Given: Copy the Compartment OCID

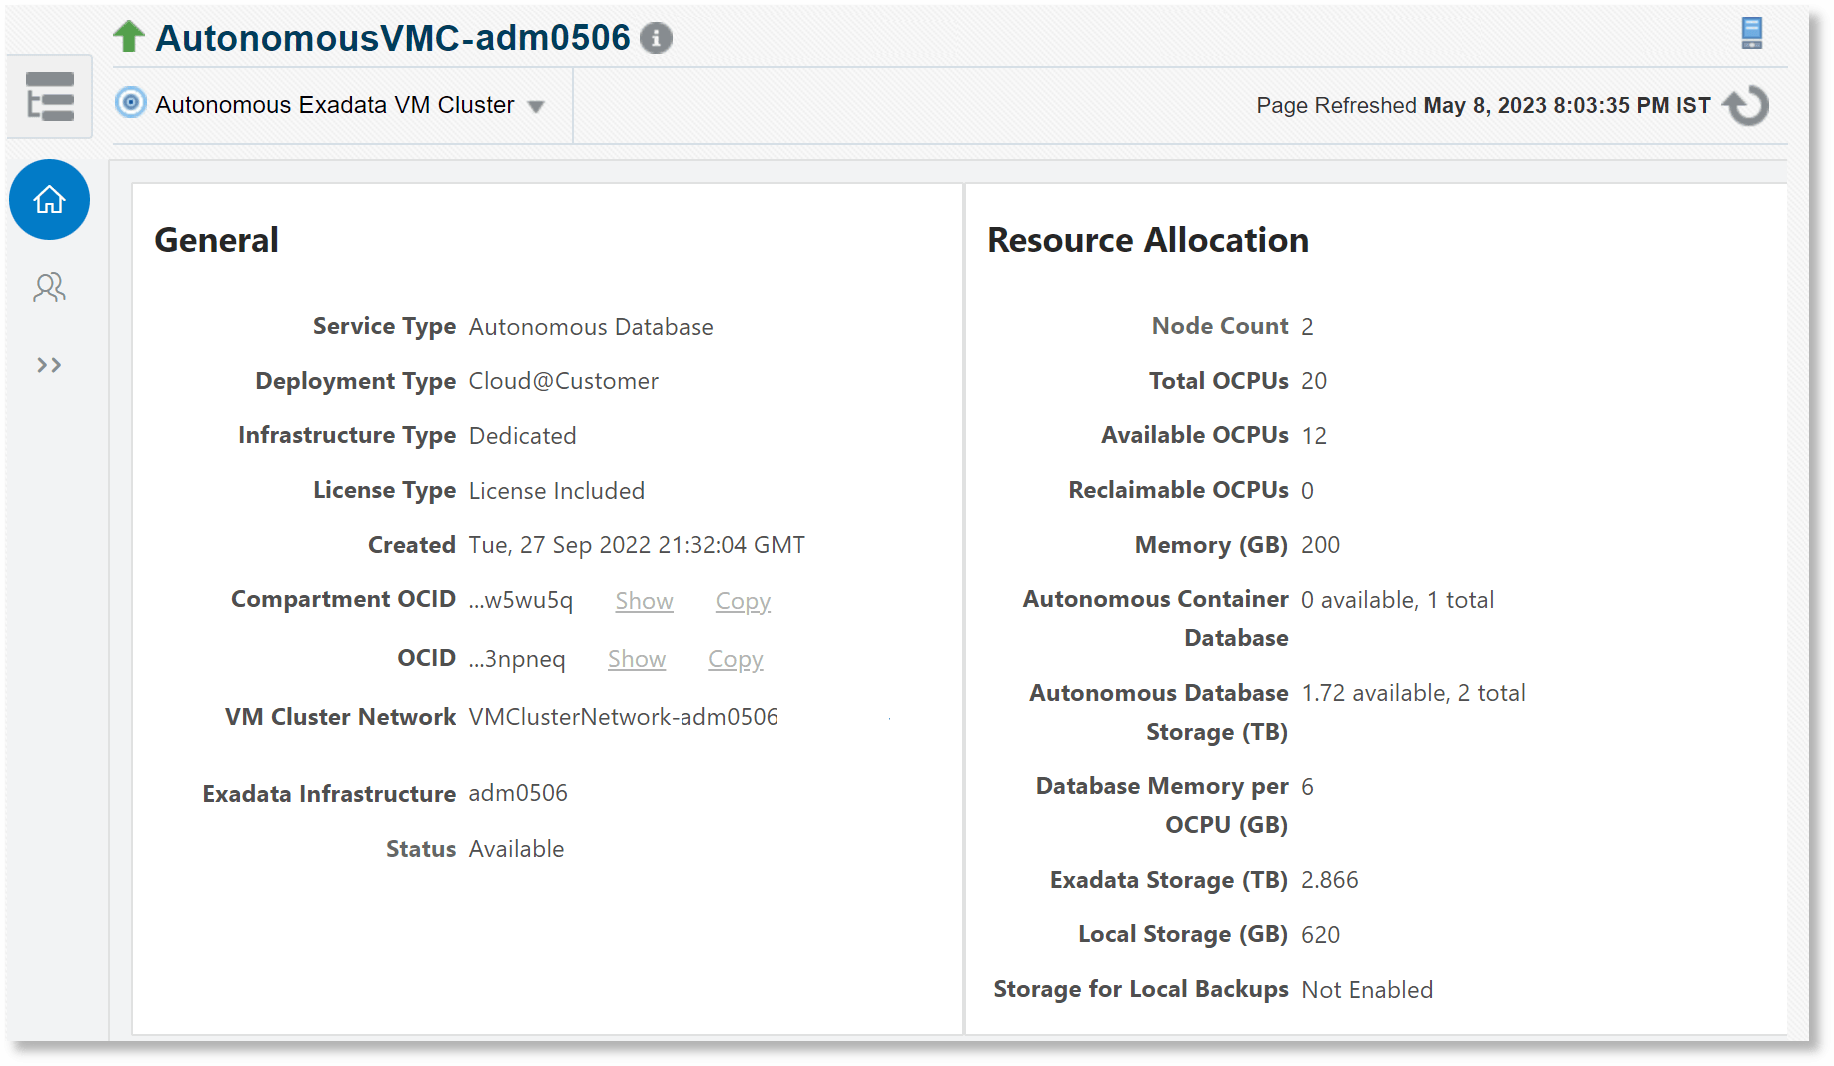Looking at the screenshot, I should 743,601.
